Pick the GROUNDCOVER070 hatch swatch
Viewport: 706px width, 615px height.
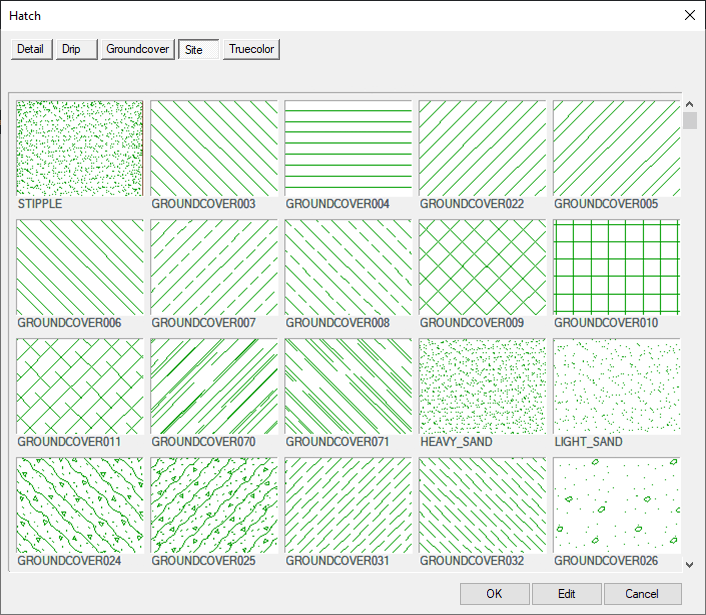pos(214,386)
